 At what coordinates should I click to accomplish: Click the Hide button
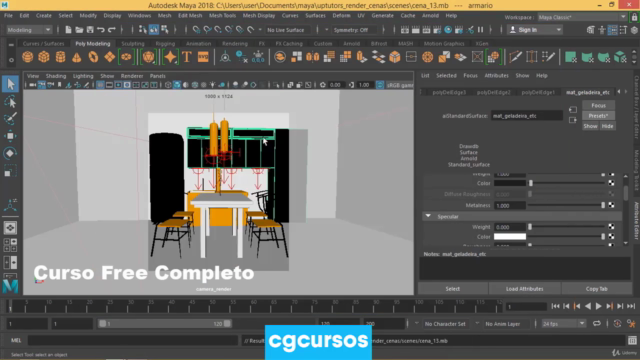tap(607, 126)
